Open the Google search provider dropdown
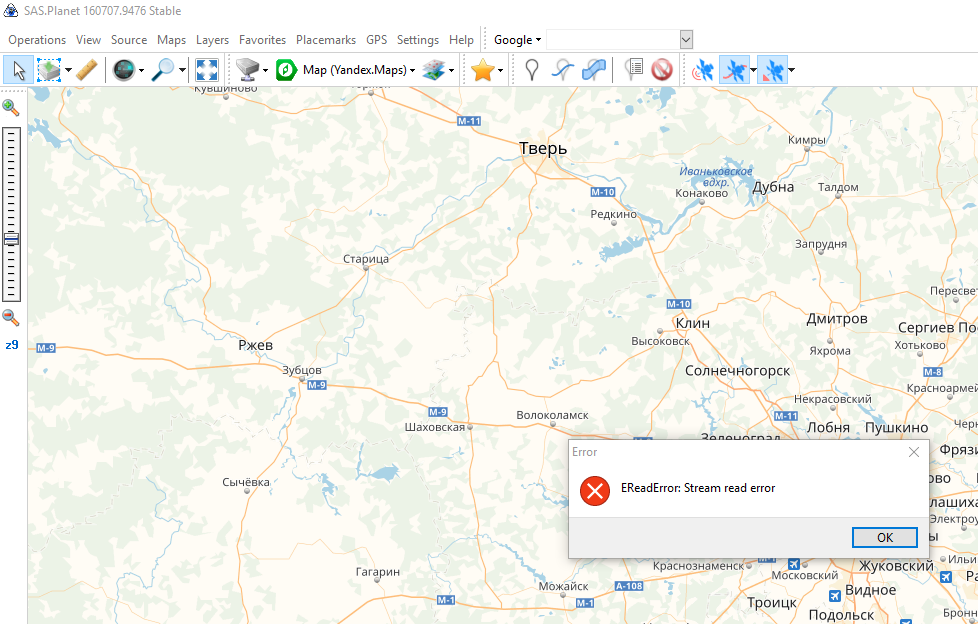 pos(517,40)
